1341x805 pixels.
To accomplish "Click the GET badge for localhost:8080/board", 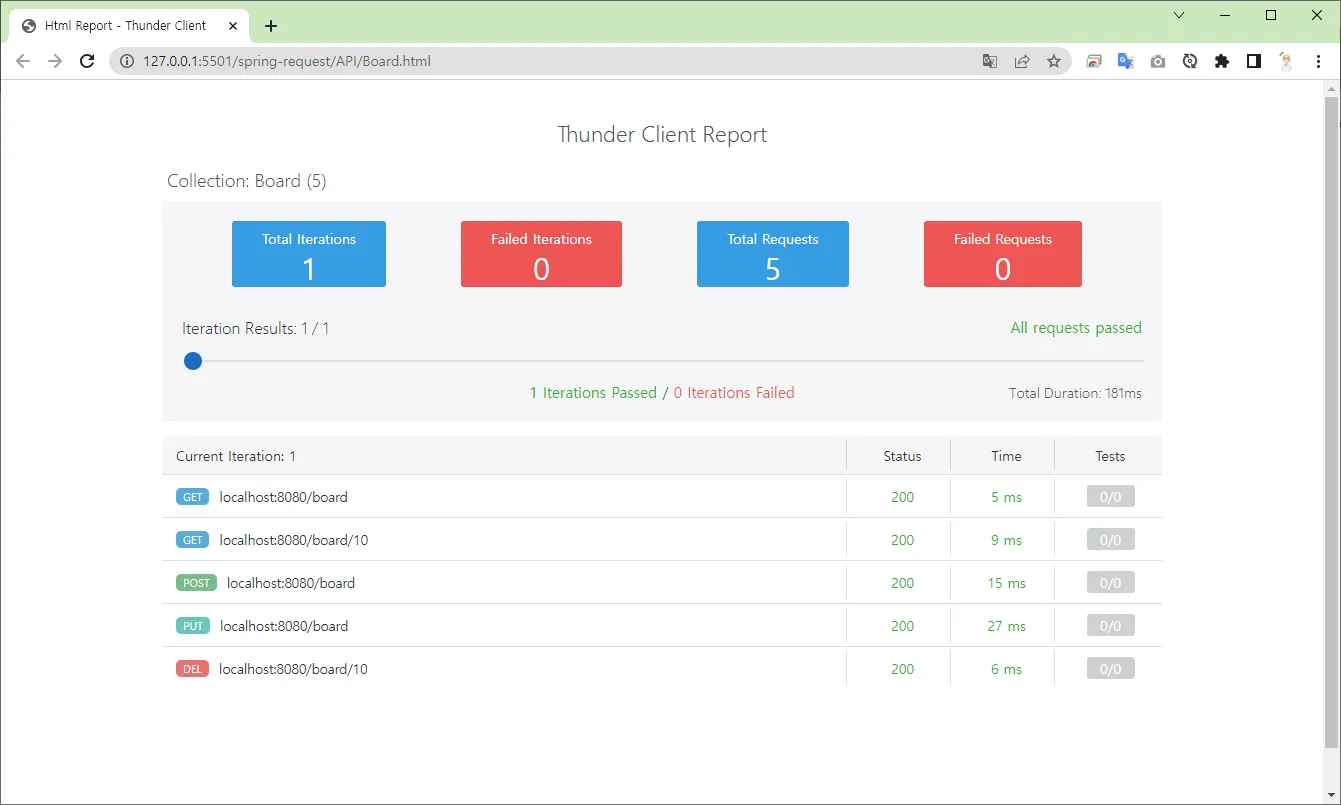I will click(x=192, y=497).
